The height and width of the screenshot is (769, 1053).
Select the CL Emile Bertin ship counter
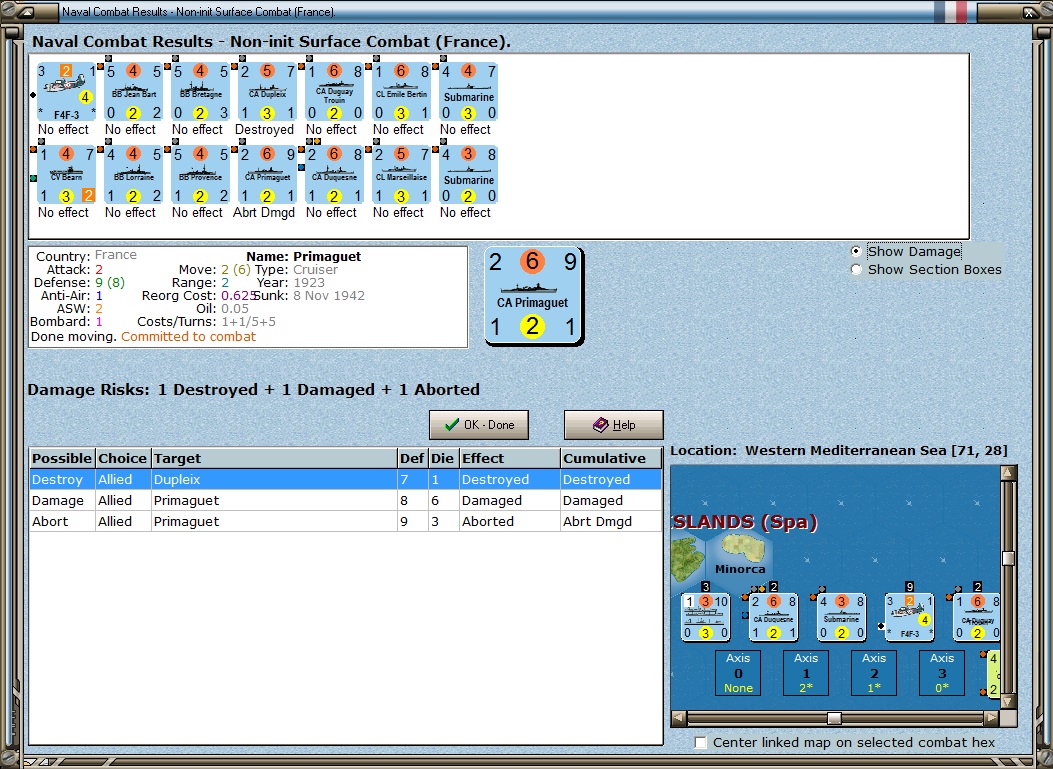[402, 91]
